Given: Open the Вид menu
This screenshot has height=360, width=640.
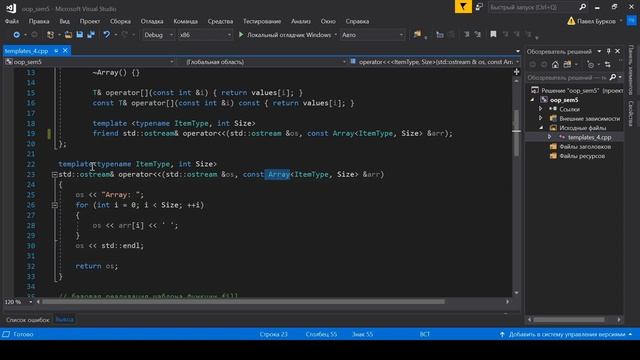Looking at the screenshot, I should pos(64,21).
